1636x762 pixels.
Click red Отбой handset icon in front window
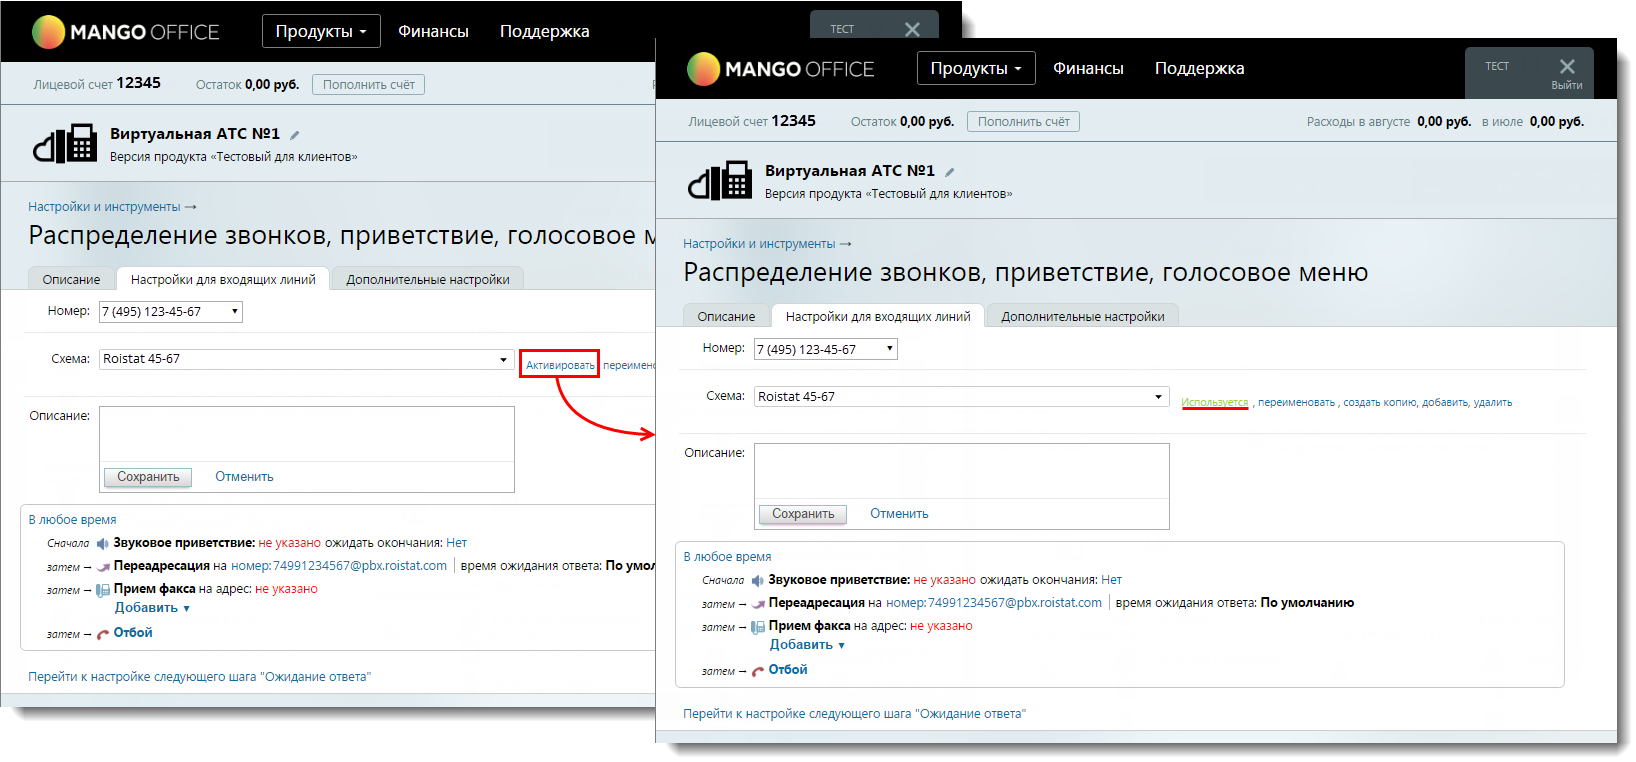758,671
